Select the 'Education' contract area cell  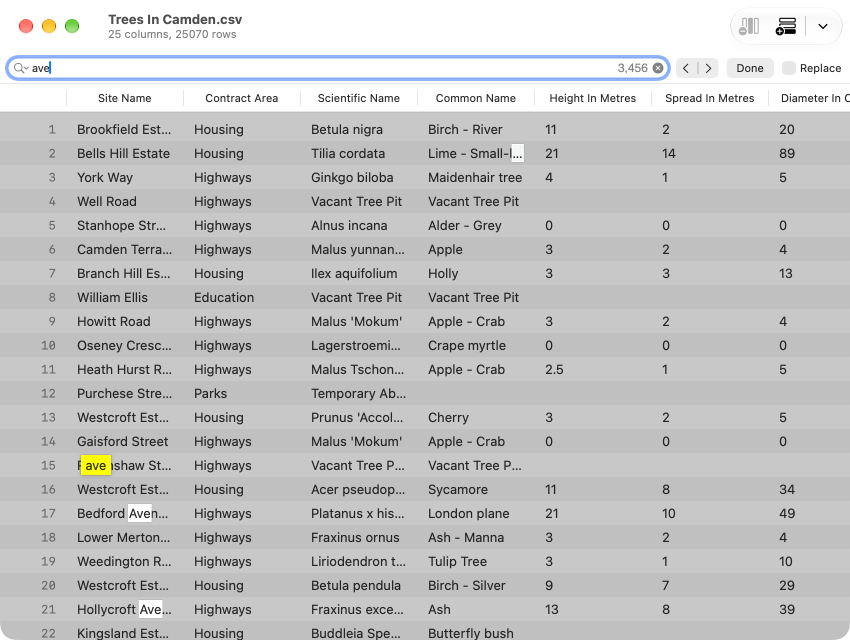click(x=224, y=298)
